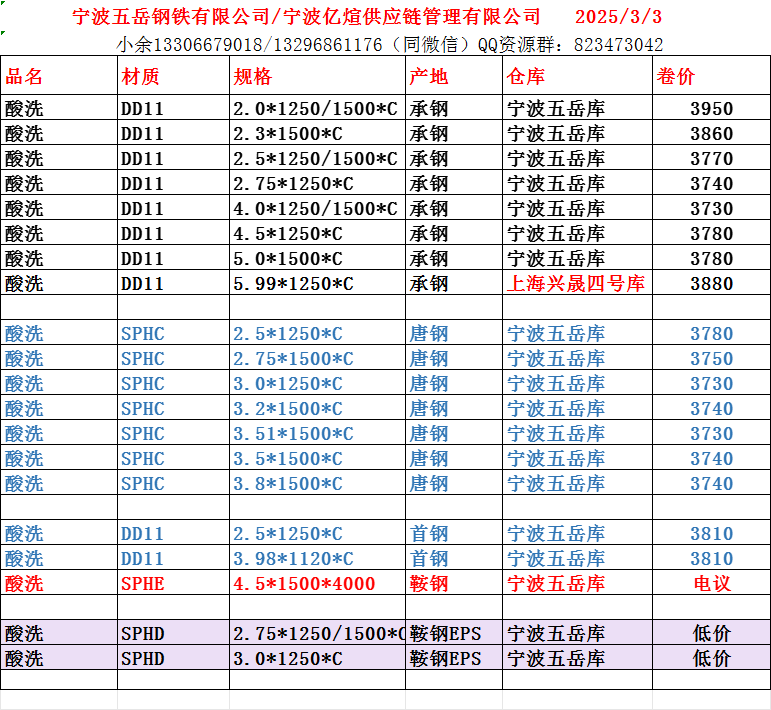Click the spec cell 2.3*1500*C
Screen dimensions: 771x710
click(x=318, y=133)
